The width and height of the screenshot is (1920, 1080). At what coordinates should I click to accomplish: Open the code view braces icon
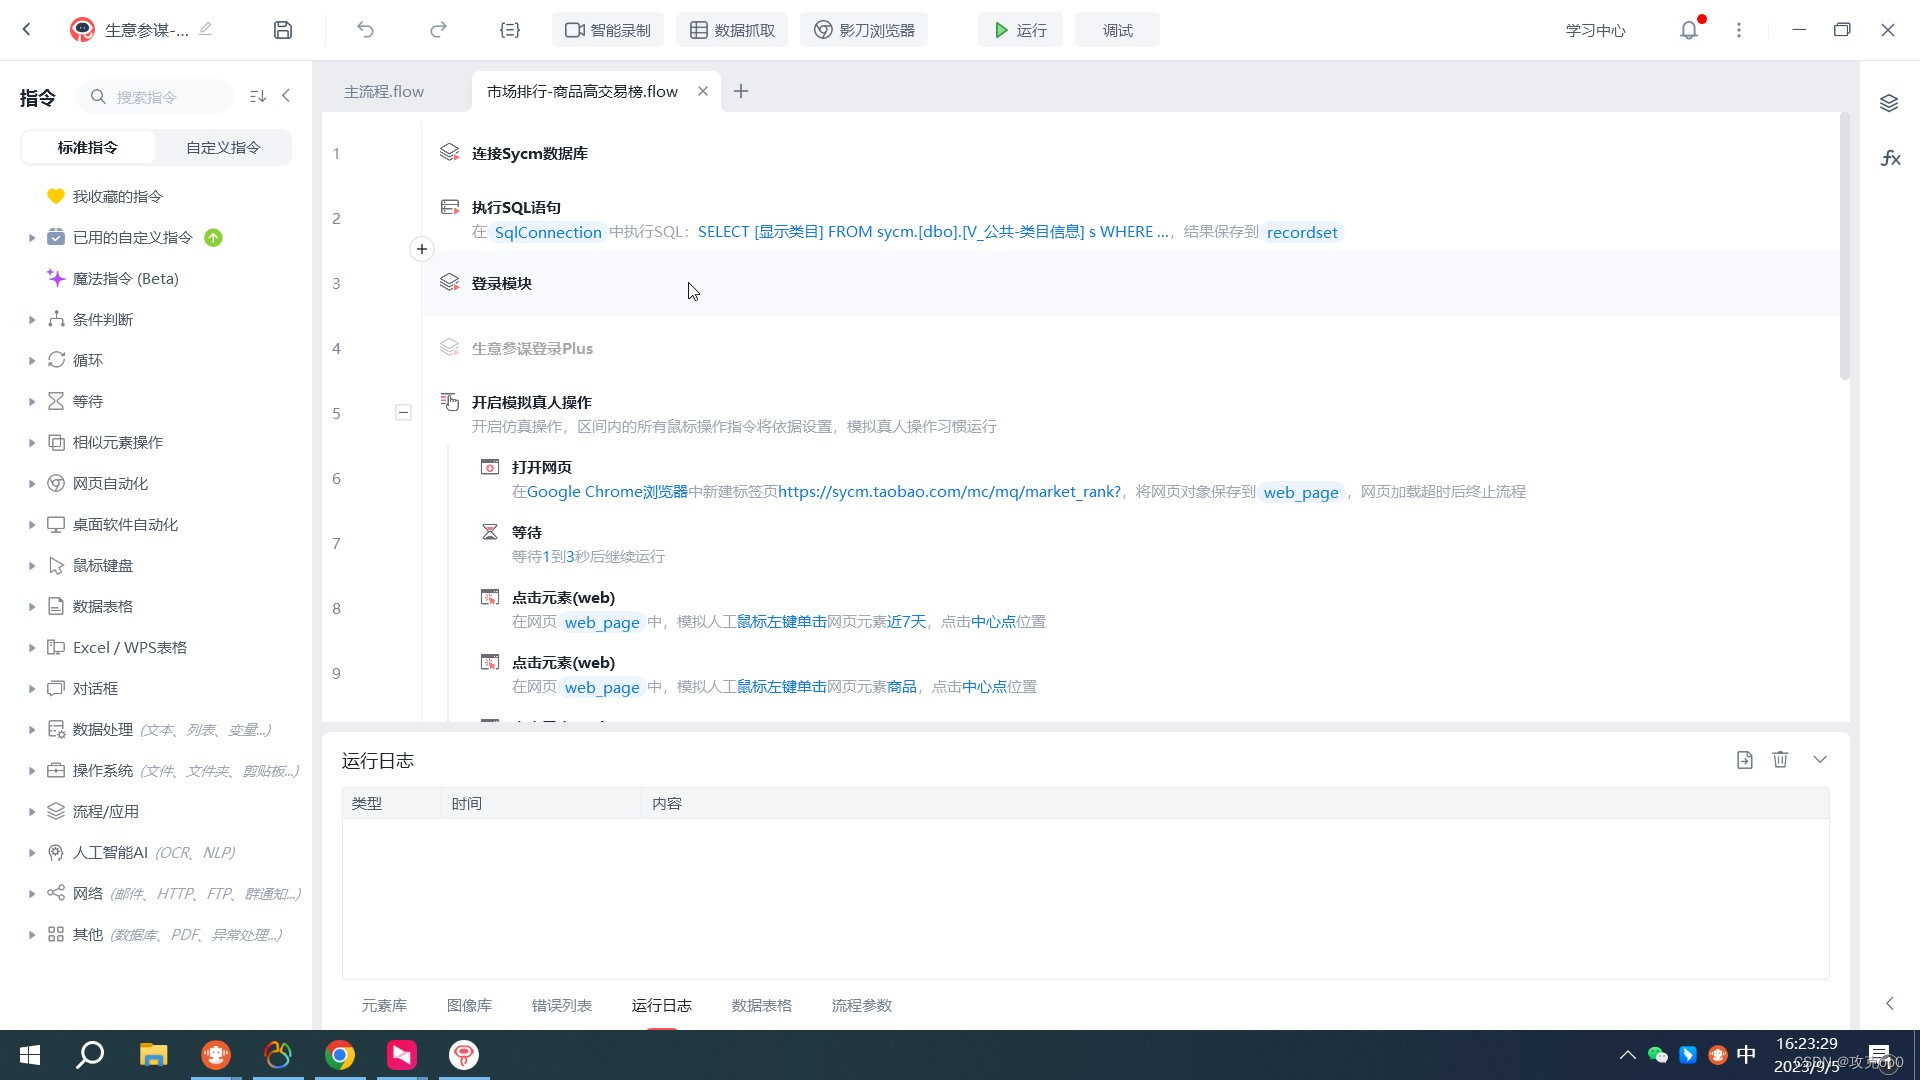(x=510, y=30)
